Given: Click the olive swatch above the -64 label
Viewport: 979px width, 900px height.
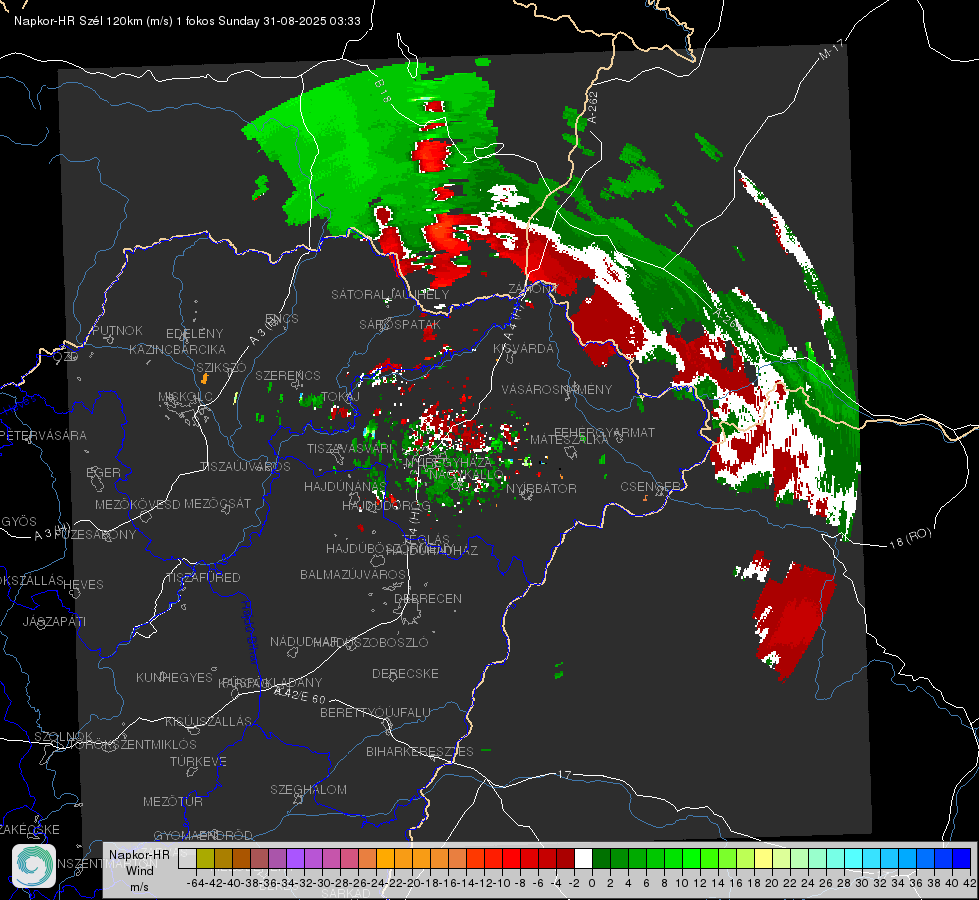Looking at the screenshot, I should (x=205, y=858).
